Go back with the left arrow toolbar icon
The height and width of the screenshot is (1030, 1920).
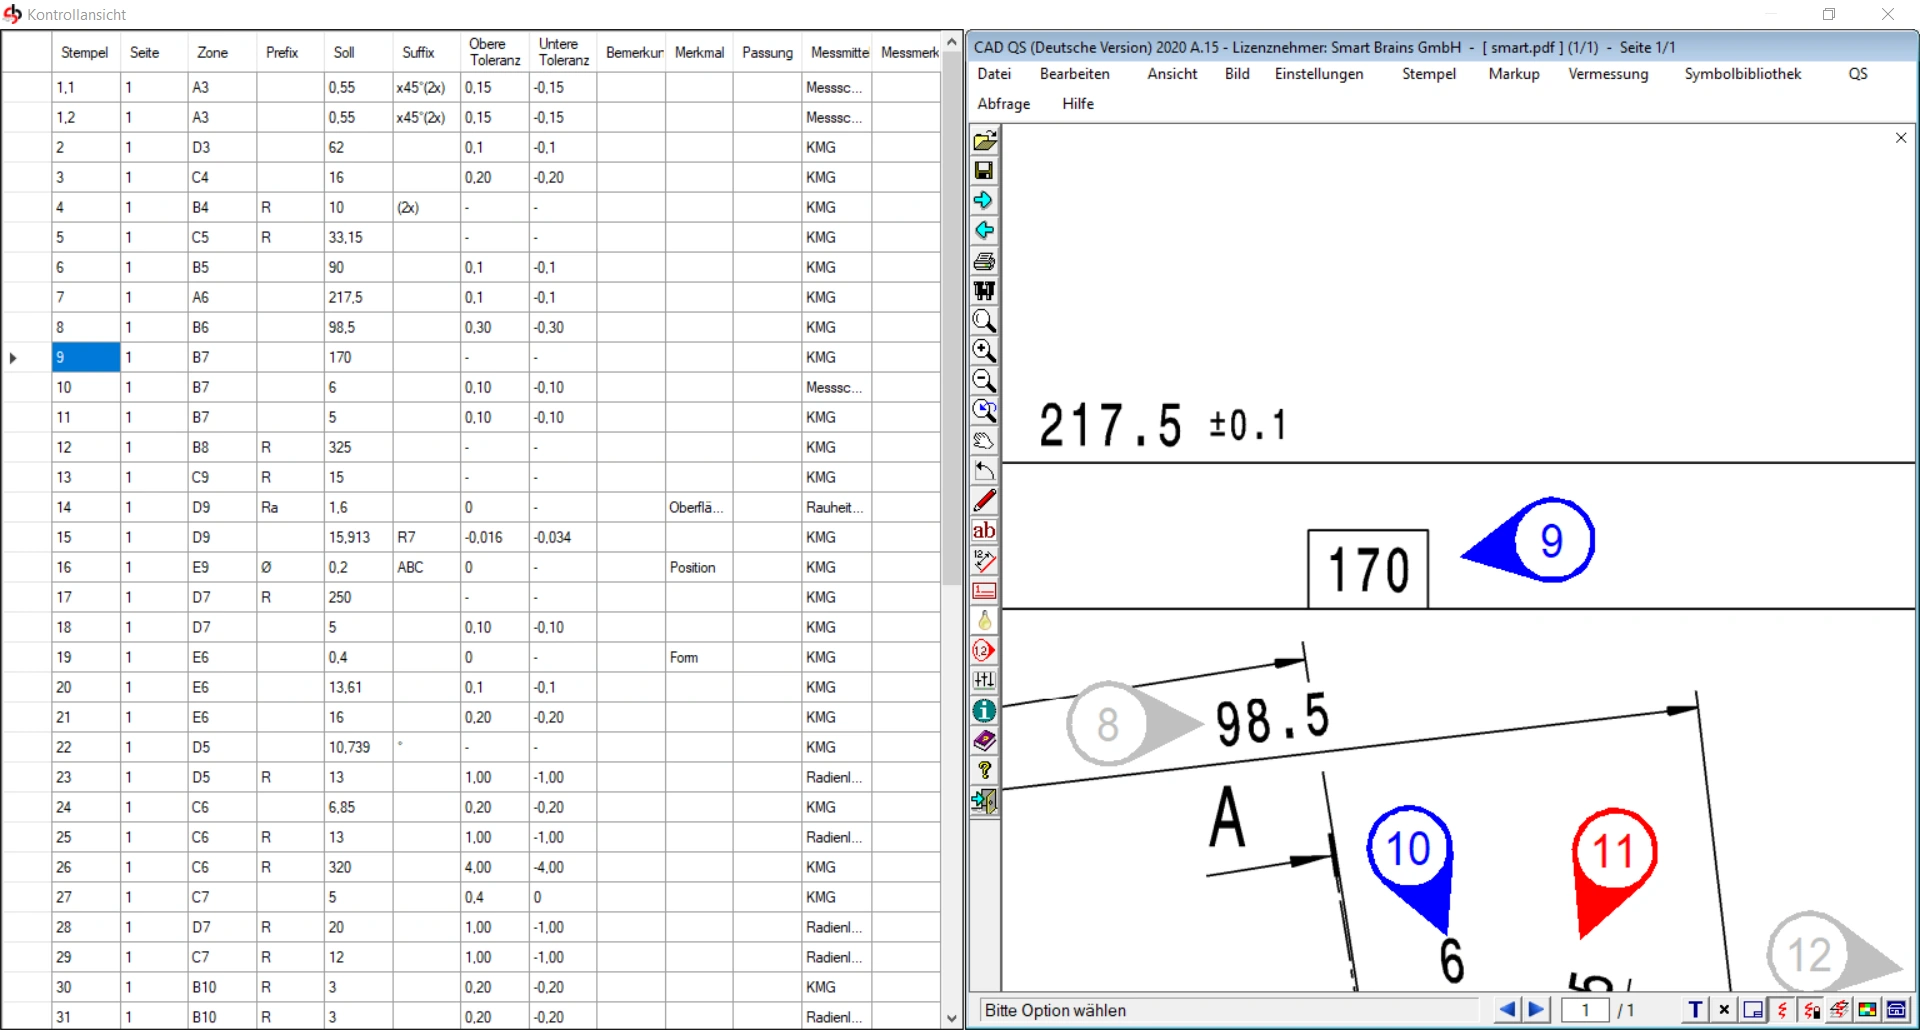click(984, 231)
